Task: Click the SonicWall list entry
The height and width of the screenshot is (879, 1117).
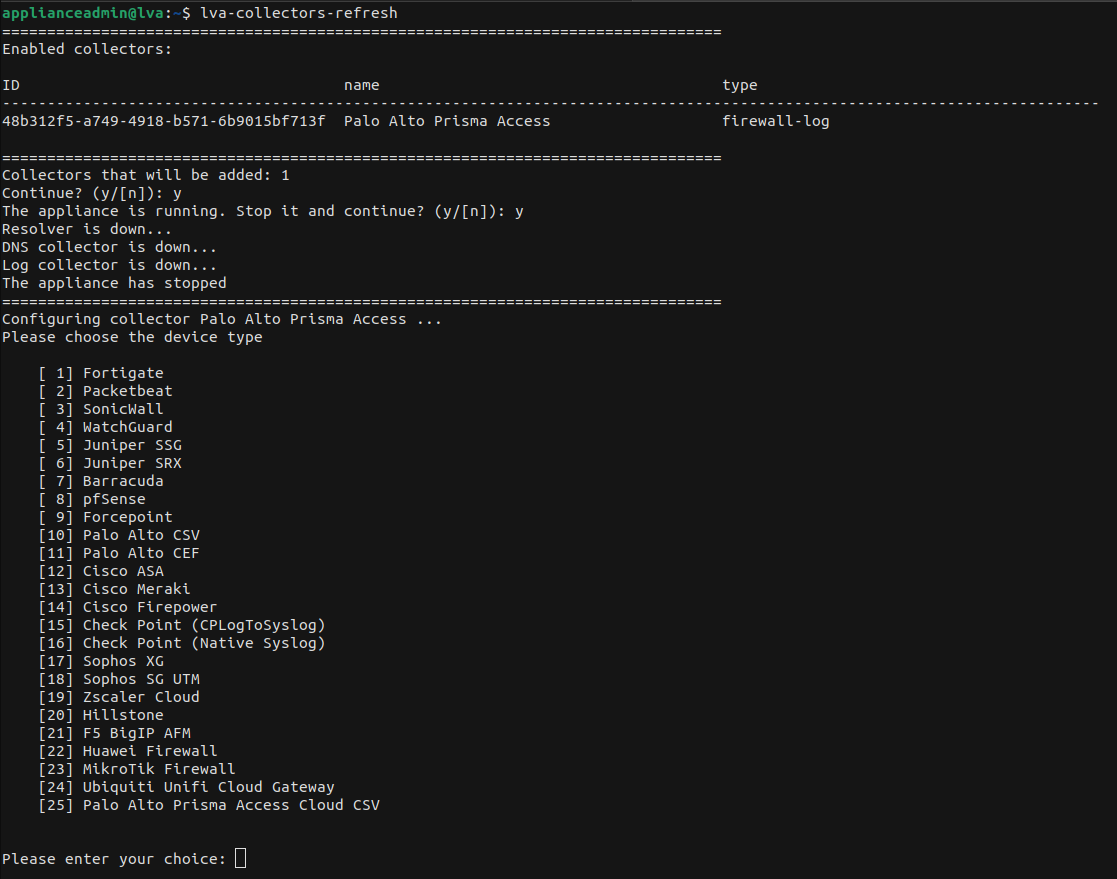Action: click(x=123, y=409)
